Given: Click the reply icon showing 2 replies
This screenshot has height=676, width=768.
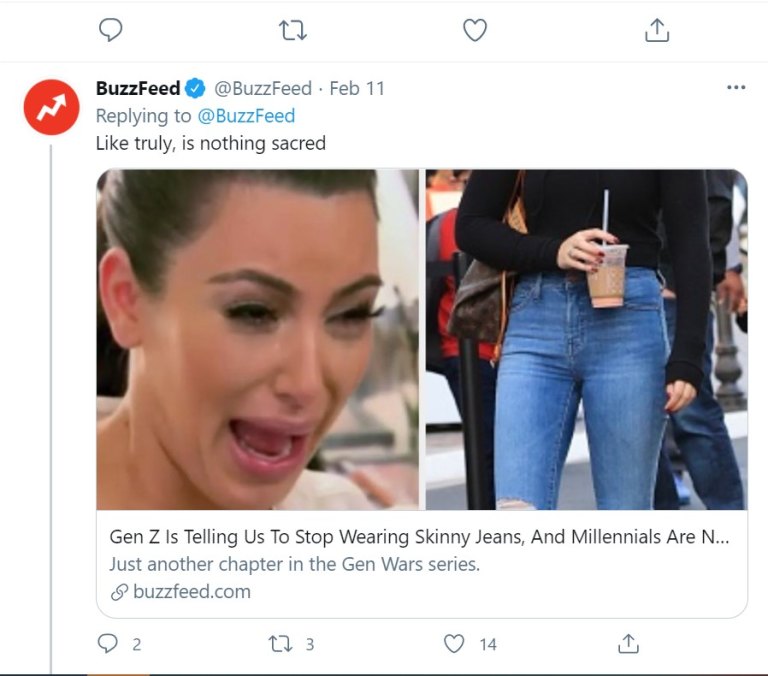Looking at the screenshot, I should coord(108,644).
